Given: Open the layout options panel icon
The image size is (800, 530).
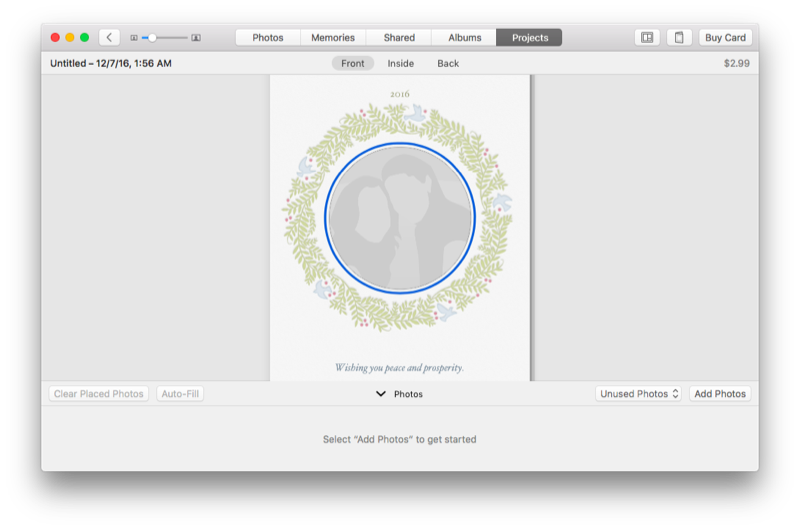Looking at the screenshot, I should (x=647, y=37).
